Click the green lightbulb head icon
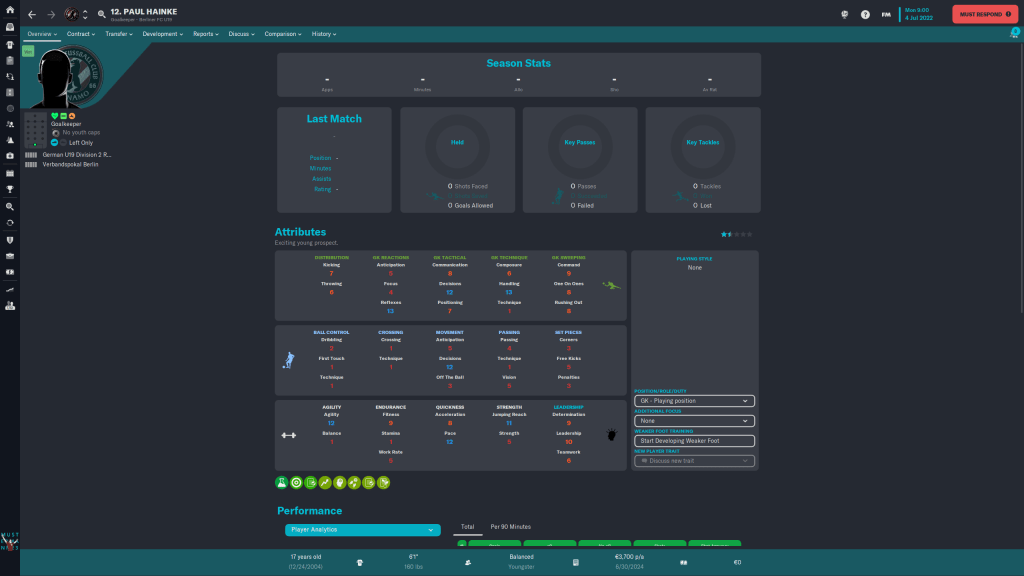 340,482
